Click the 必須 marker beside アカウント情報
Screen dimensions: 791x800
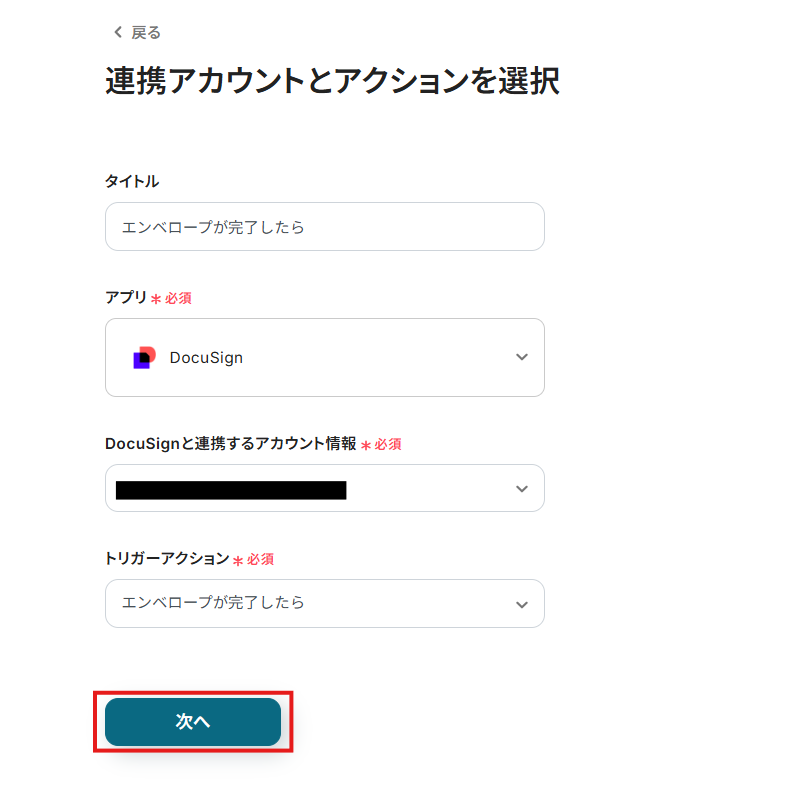click(x=388, y=445)
